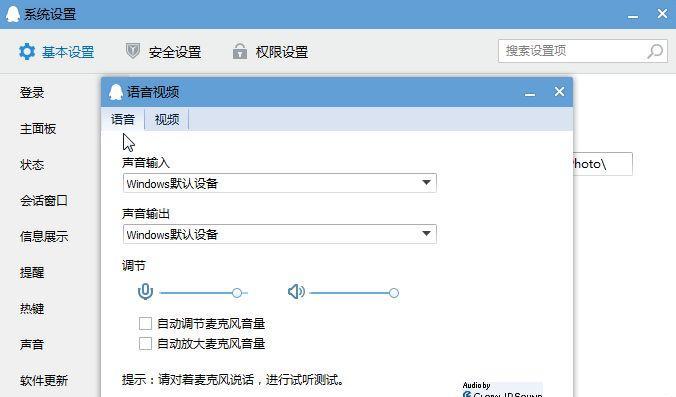The height and width of the screenshot is (397, 676).
Task: Click the lock icon for 权限设置
Action: tap(240, 51)
